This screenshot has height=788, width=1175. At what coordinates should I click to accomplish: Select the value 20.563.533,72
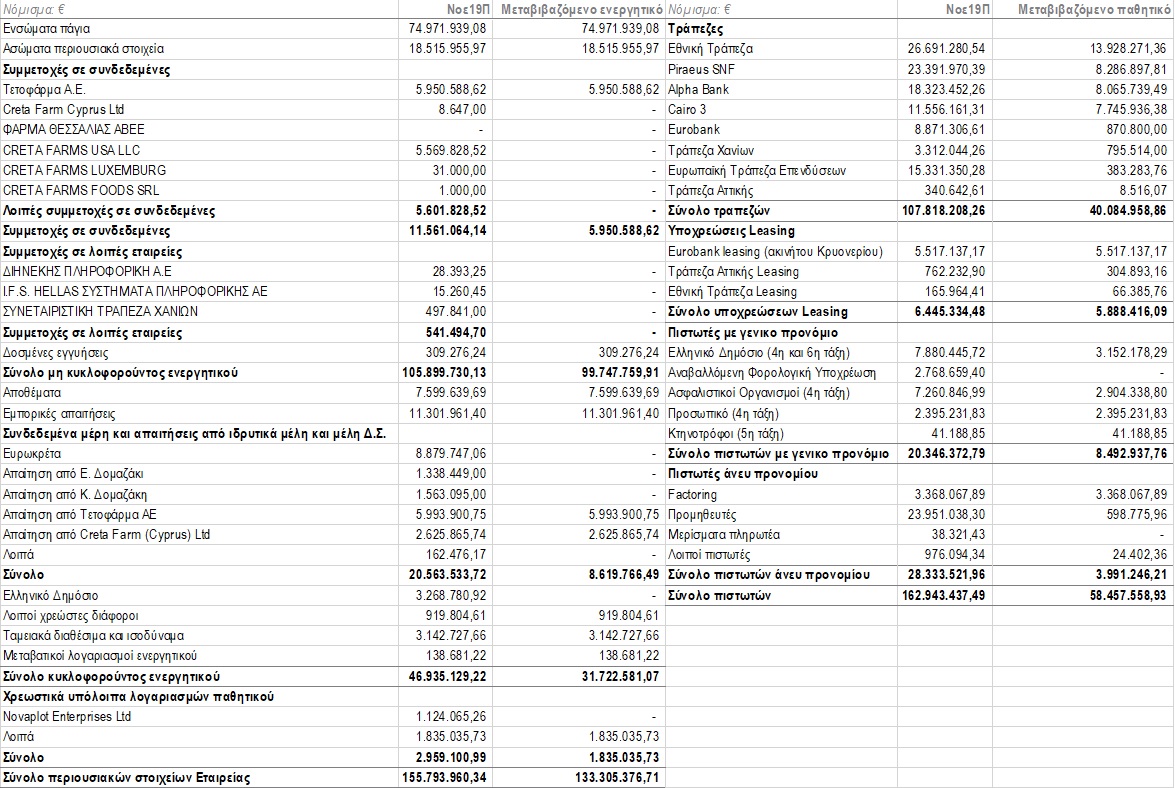[447, 575]
